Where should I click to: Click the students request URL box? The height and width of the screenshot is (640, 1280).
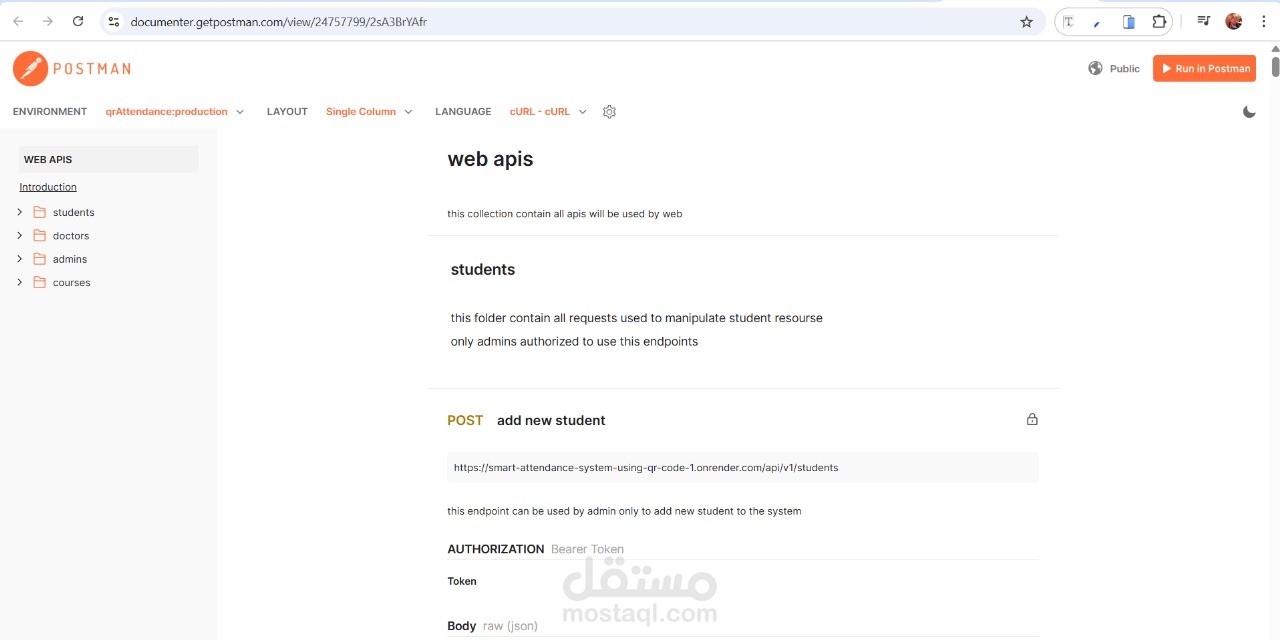(742, 467)
